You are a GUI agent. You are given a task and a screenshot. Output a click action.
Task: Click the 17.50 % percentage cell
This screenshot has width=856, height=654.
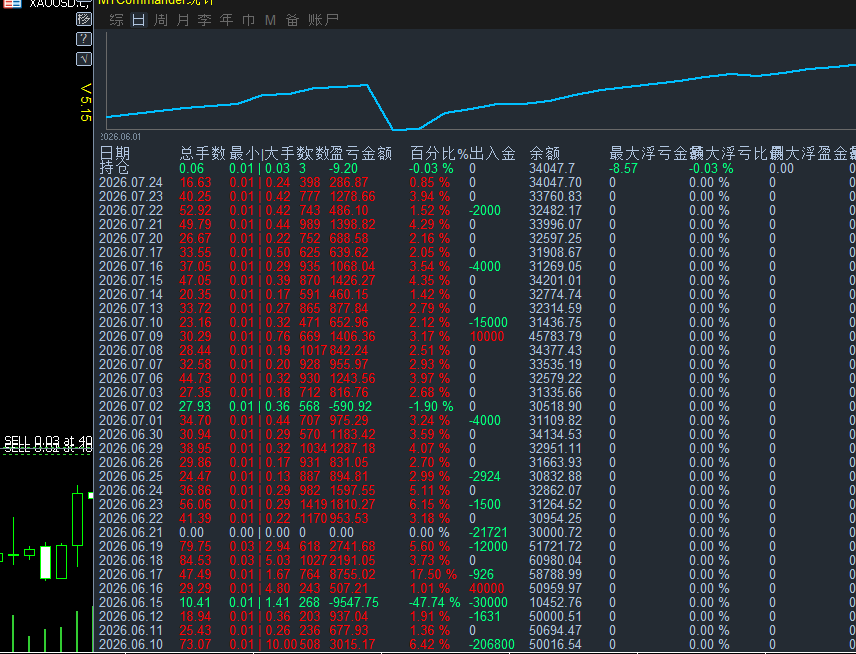pyautogui.click(x=433, y=575)
